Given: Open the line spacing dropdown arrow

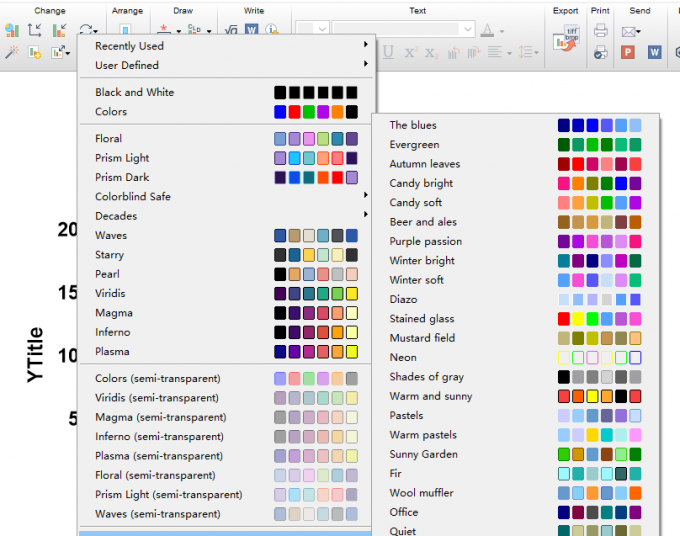Looking at the screenshot, I should pos(536,53).
